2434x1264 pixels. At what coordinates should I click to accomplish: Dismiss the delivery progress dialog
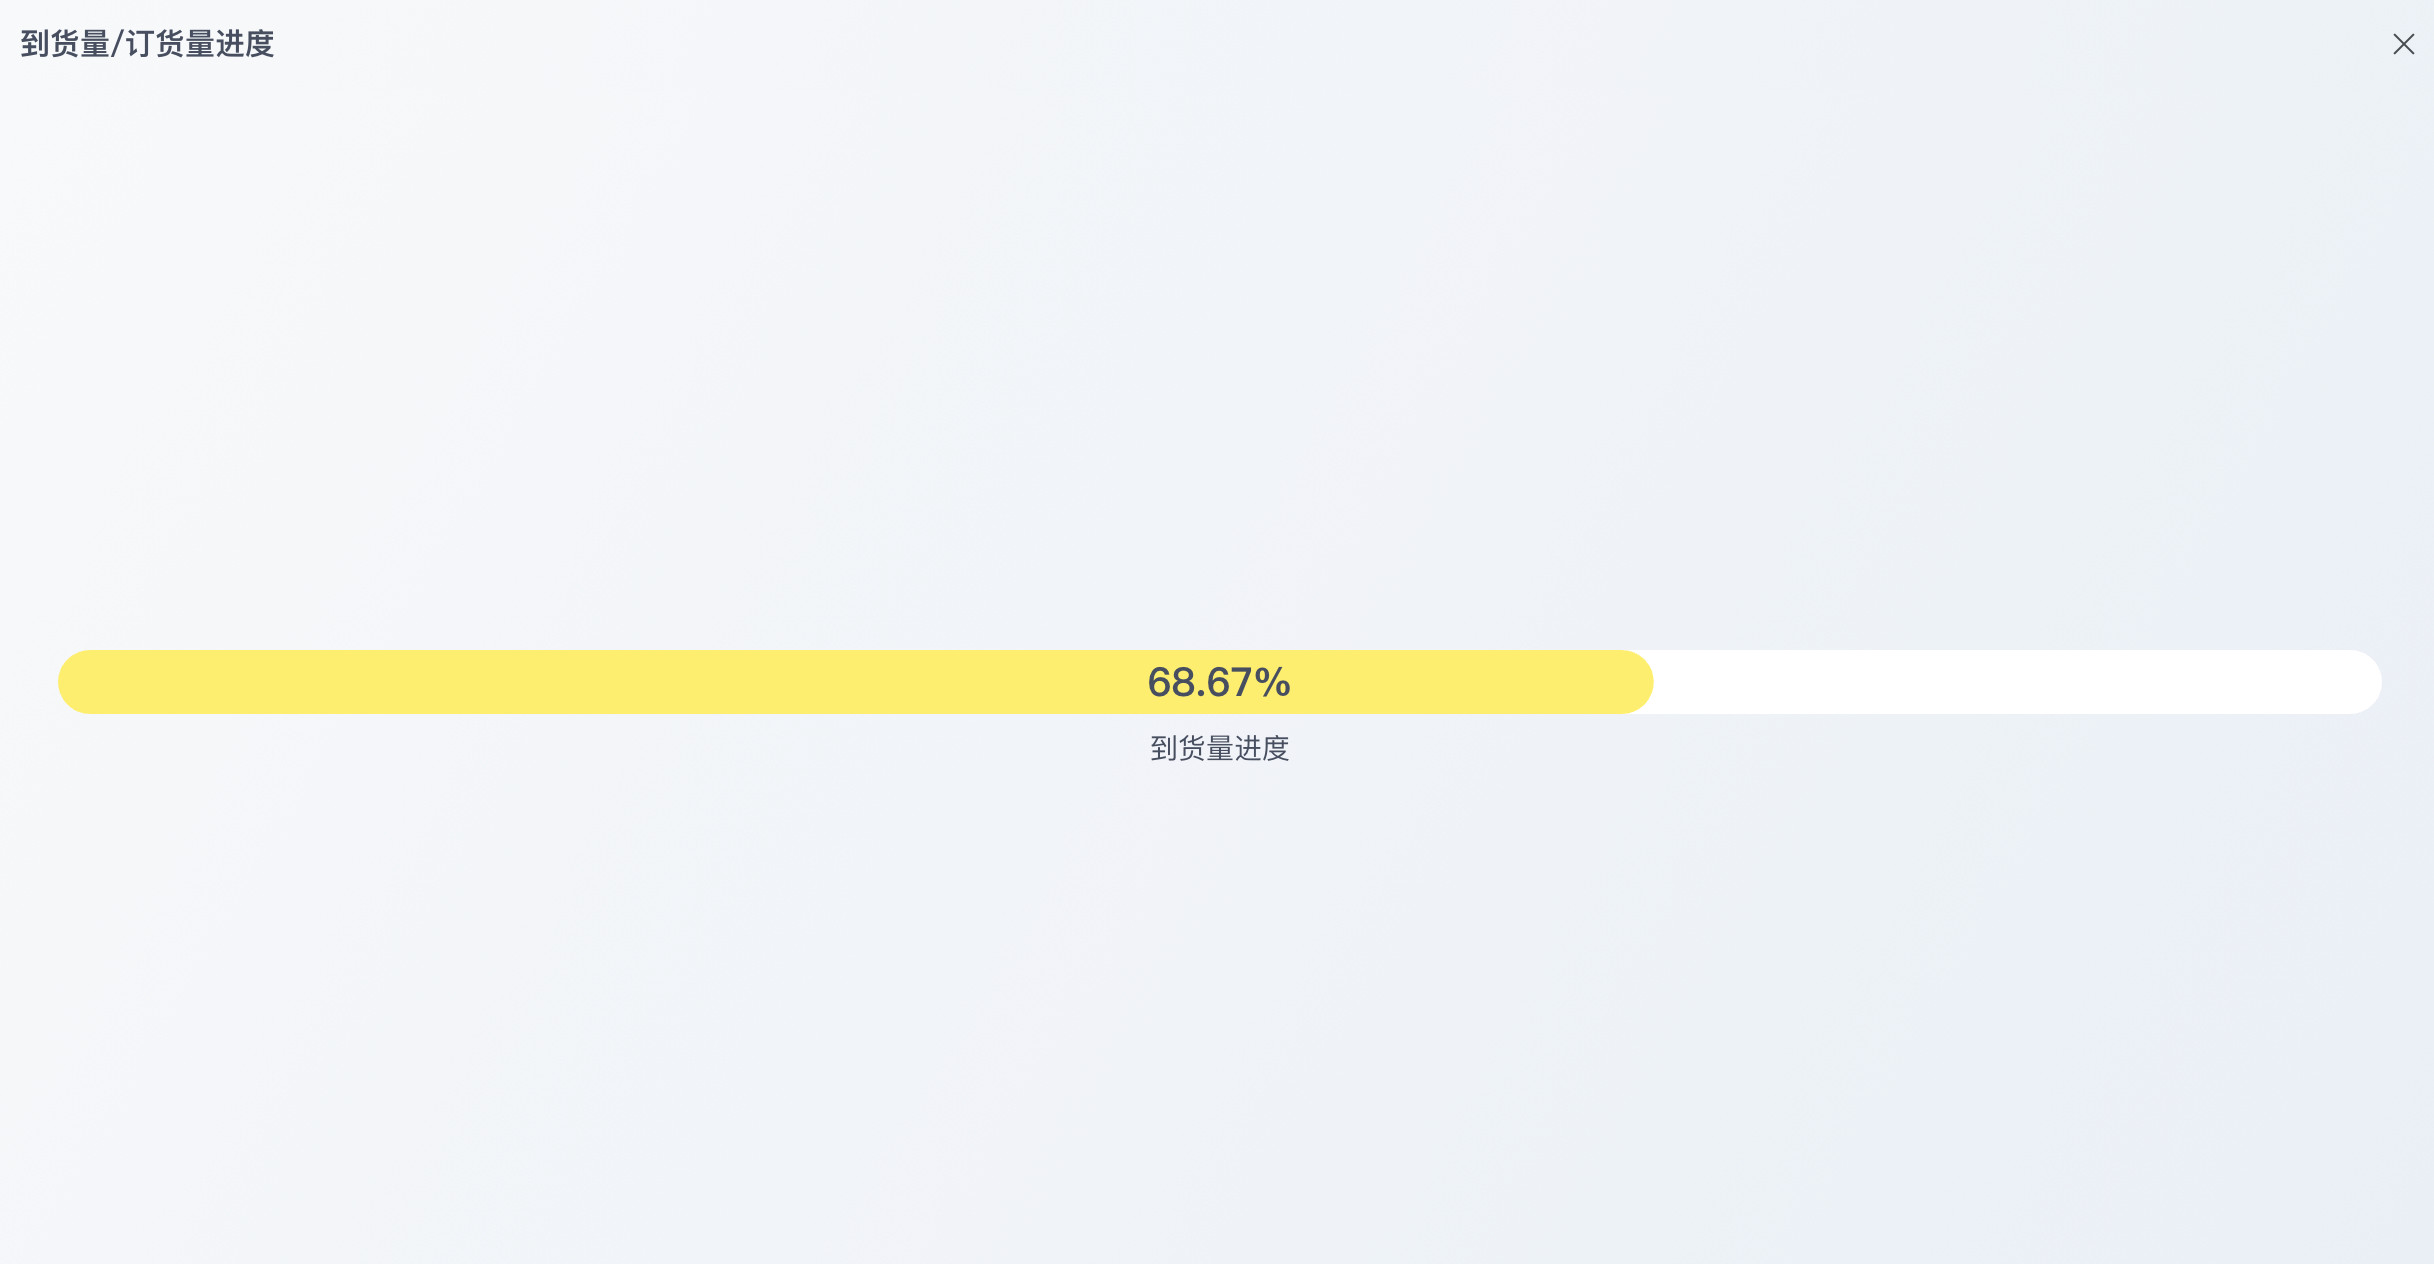point(2403,44)
